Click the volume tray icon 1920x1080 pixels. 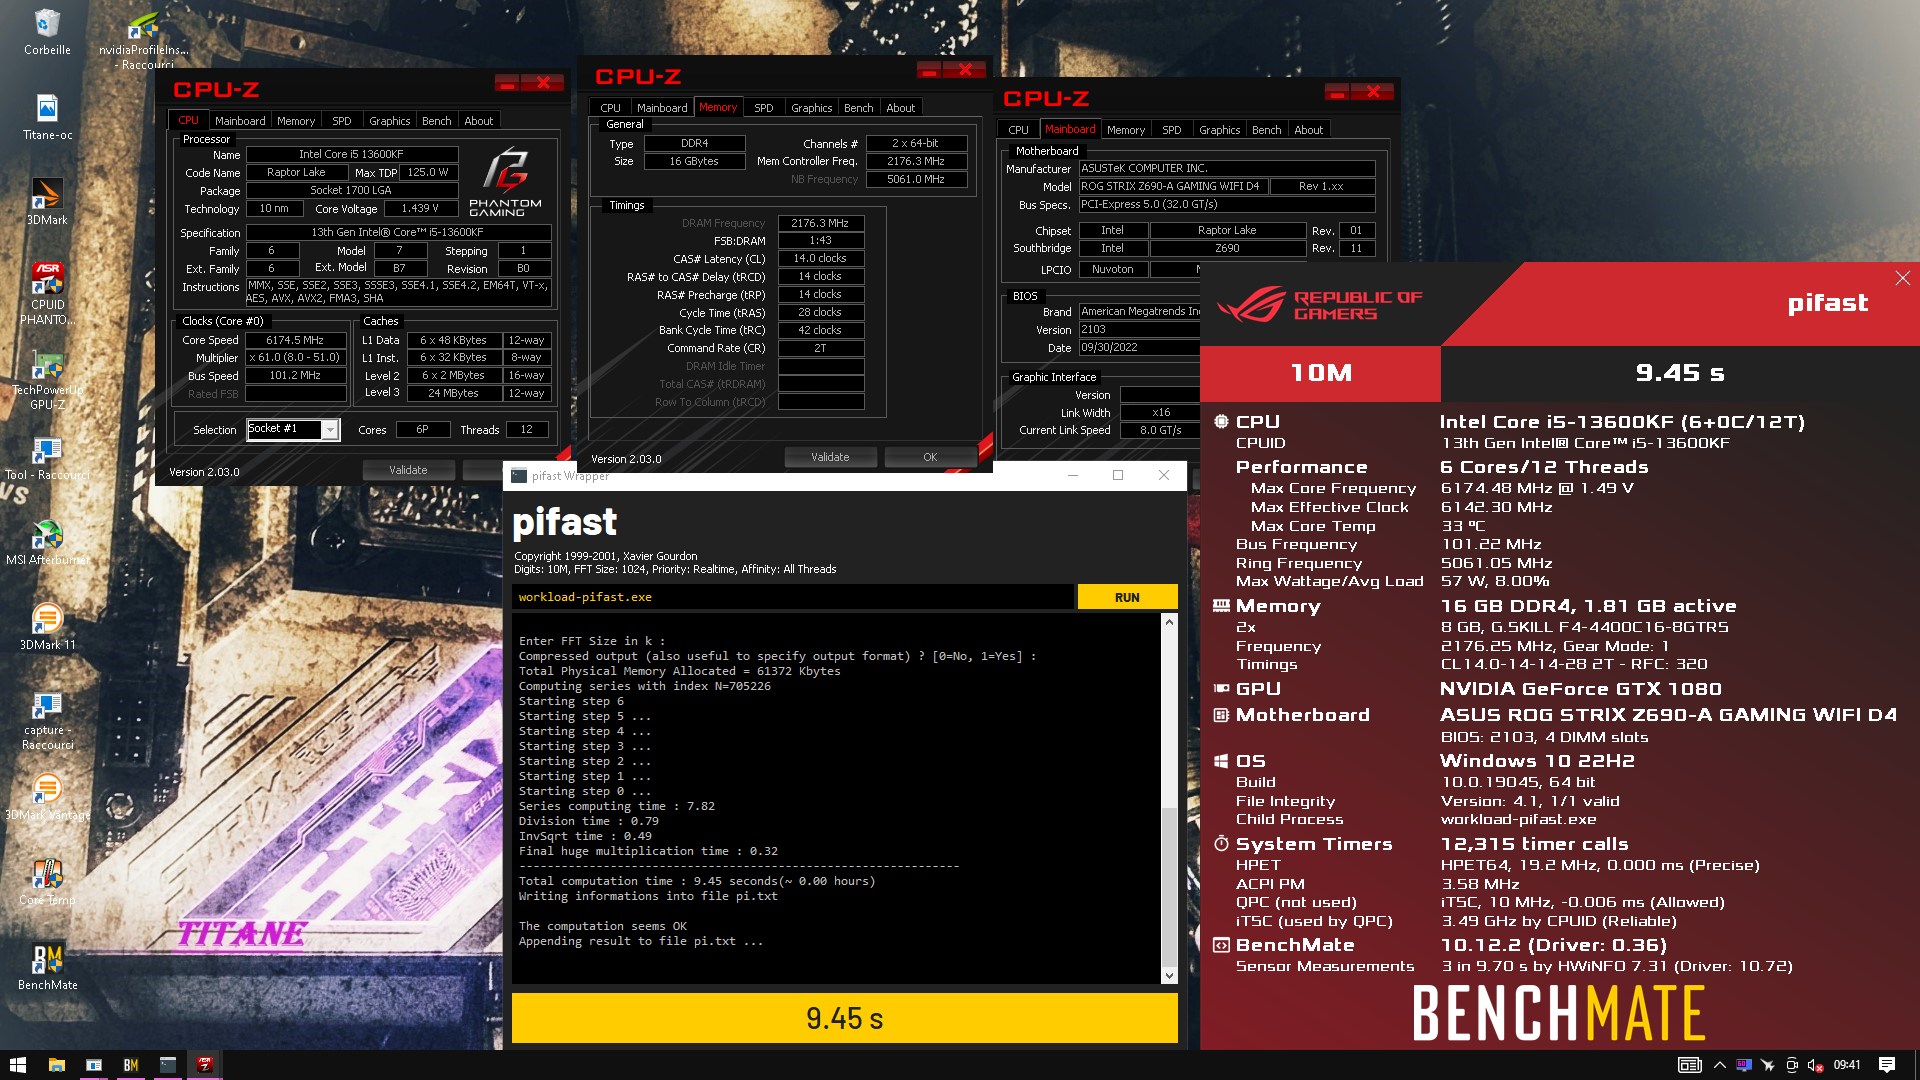point(1815,1065)
